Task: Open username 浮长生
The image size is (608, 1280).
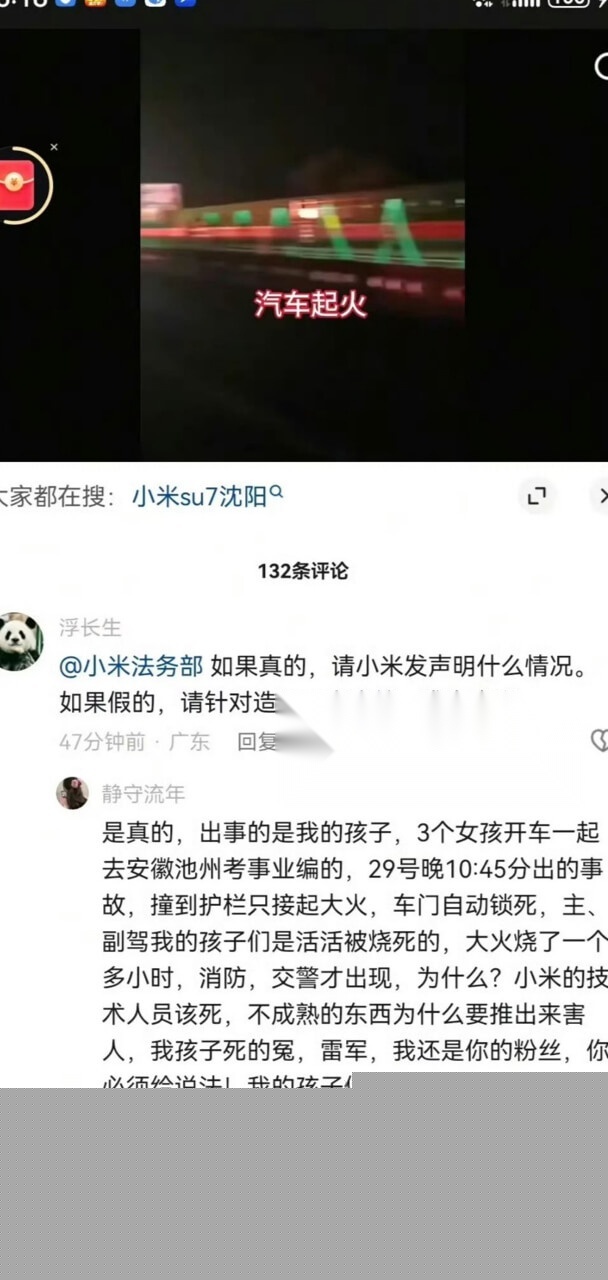Action: pyautogui.click(x=90, y=628)
